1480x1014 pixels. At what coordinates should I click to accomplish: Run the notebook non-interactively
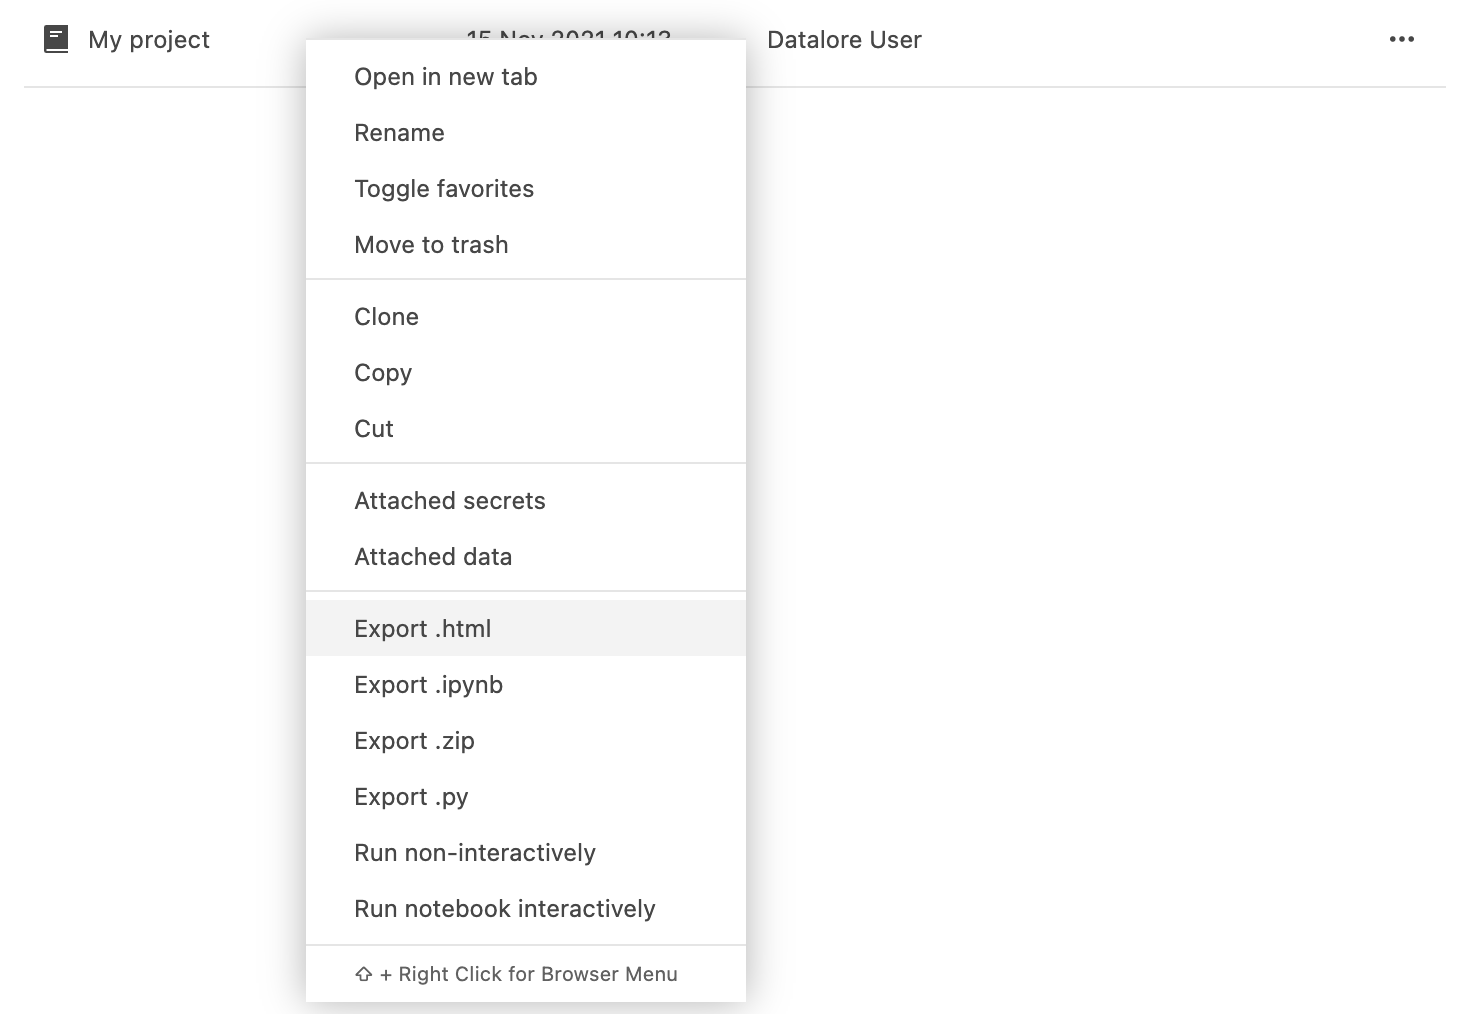[x=475, y=852]
